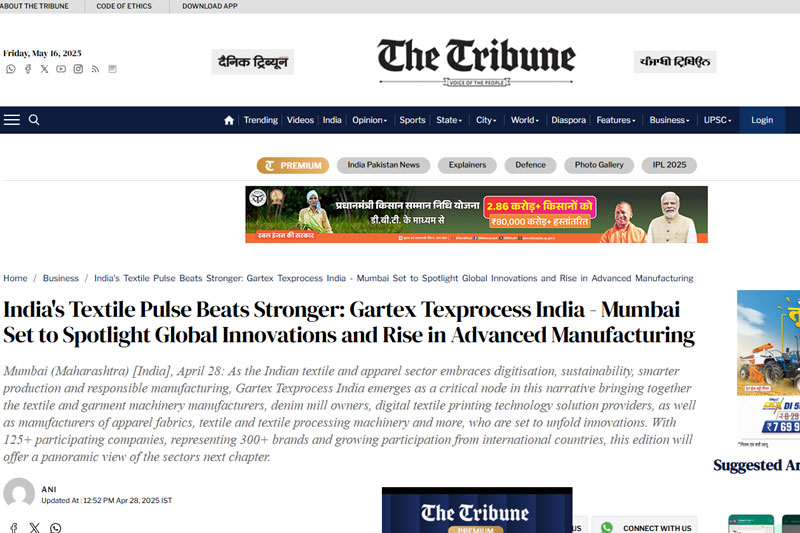This screenshot has width=800, height=533.
Task: Expand the World dropdown
Action: (524, 120)
